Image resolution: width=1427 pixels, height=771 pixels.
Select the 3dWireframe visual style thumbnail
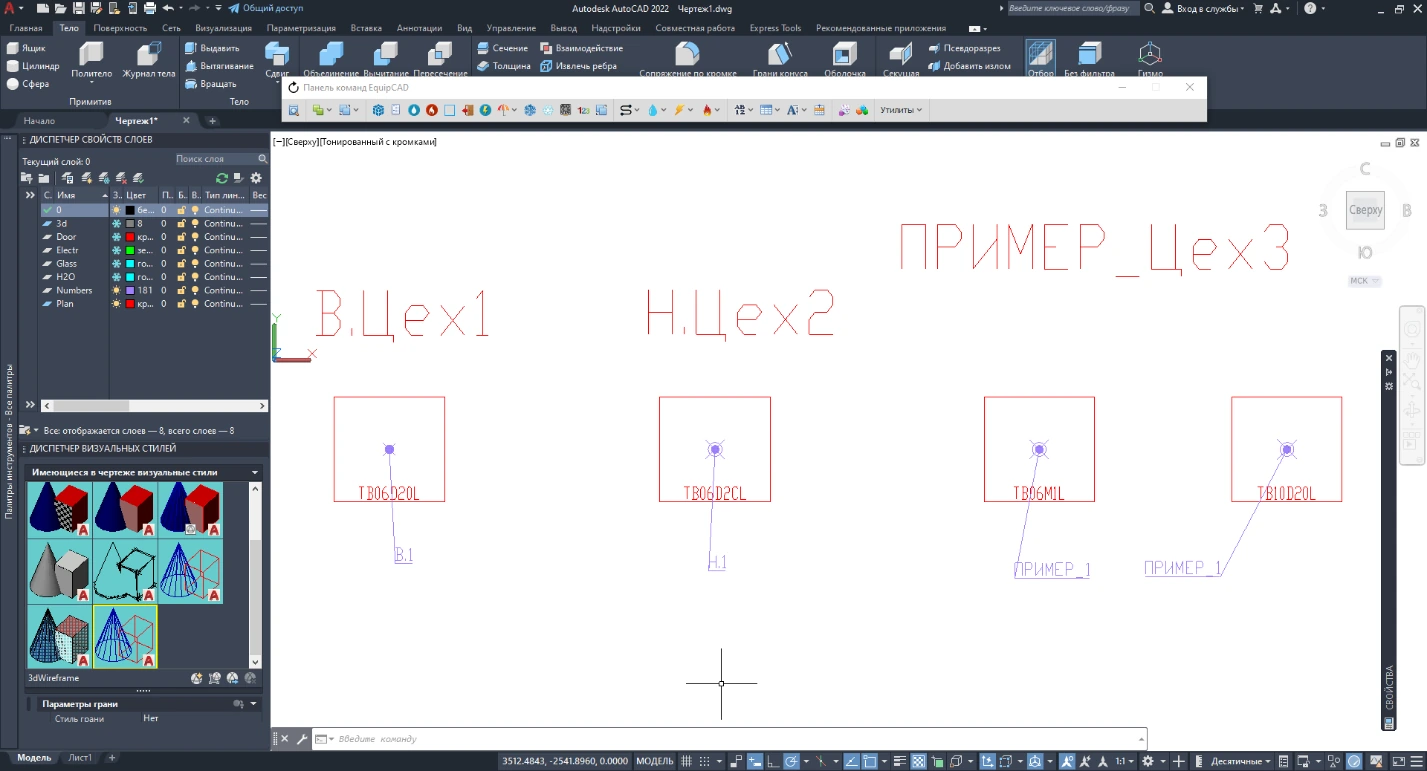(125, 636)
